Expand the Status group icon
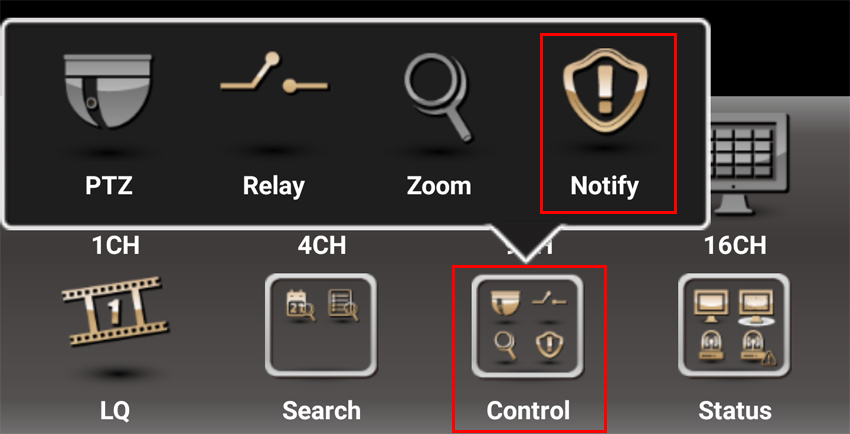 pyautogui.click(x=734, y=325)
